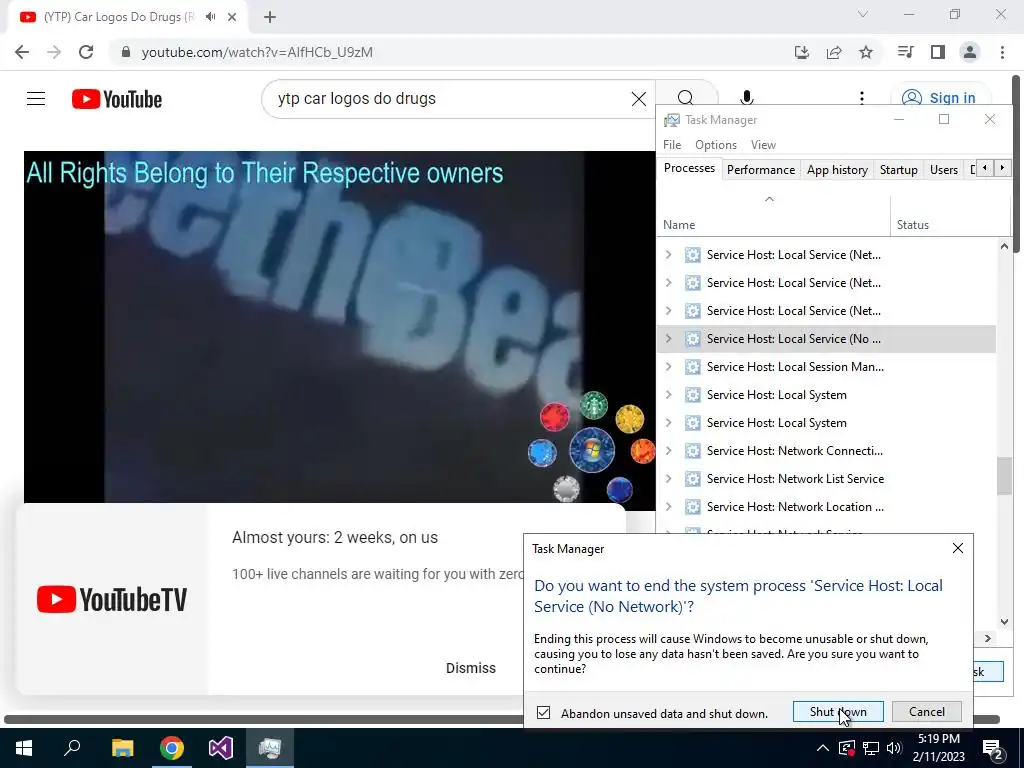Click process list scroll down arrow

pos(1004,622)
